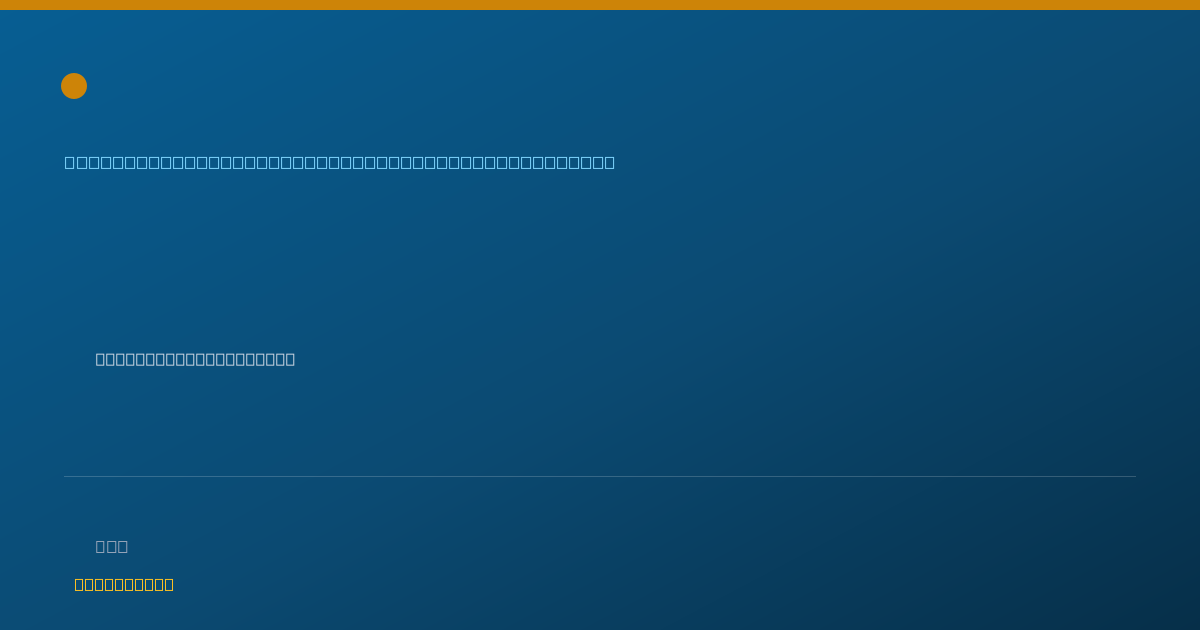Click the yellow text link at bottom
This screenshot has width=1200, height=630.
coord(124,584)
